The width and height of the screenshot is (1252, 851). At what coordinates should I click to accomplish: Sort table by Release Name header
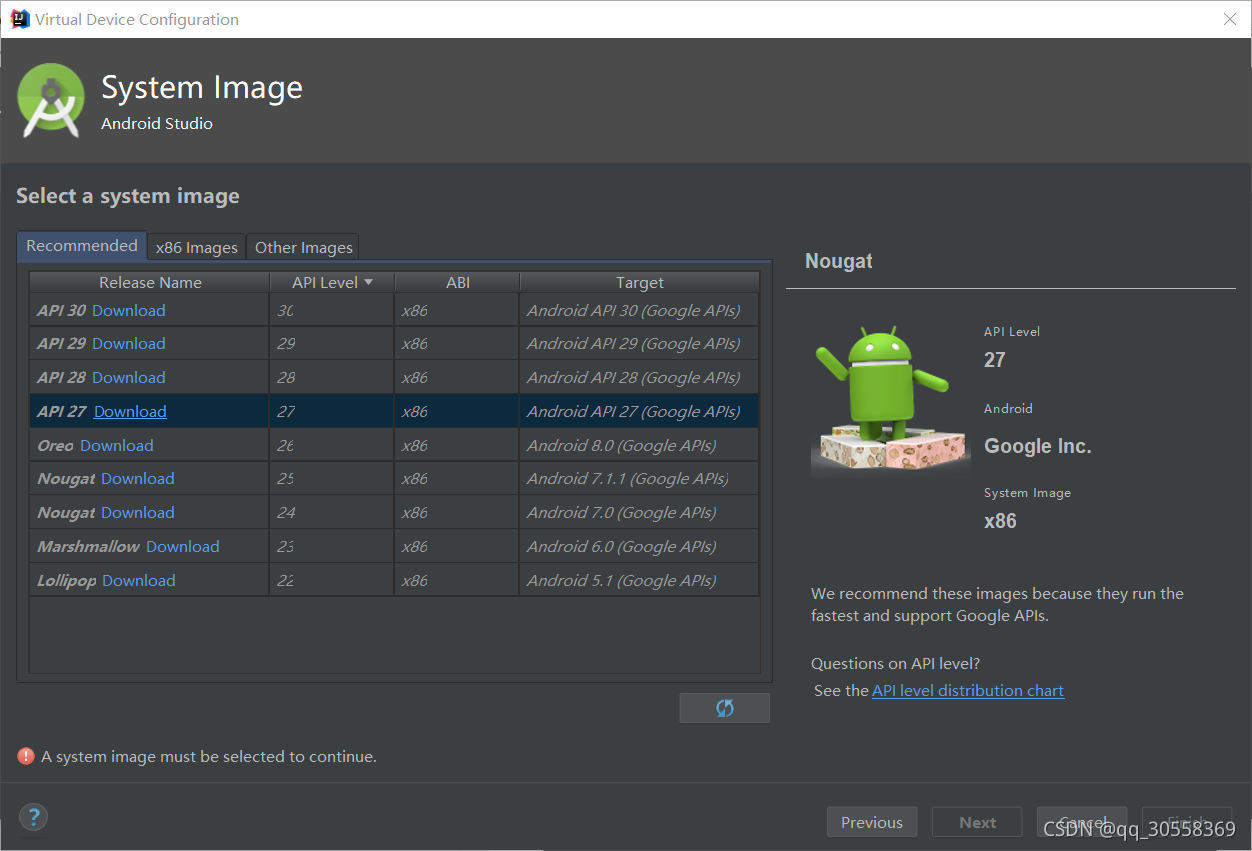(150, 282)
